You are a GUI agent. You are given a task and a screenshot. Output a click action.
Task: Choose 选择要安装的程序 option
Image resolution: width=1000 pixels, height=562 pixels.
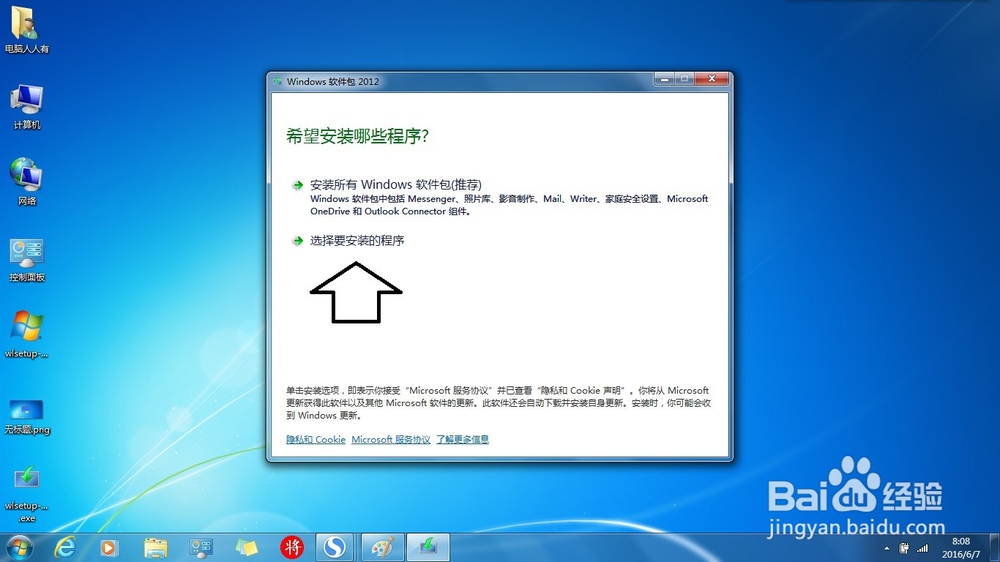(357, 240)
